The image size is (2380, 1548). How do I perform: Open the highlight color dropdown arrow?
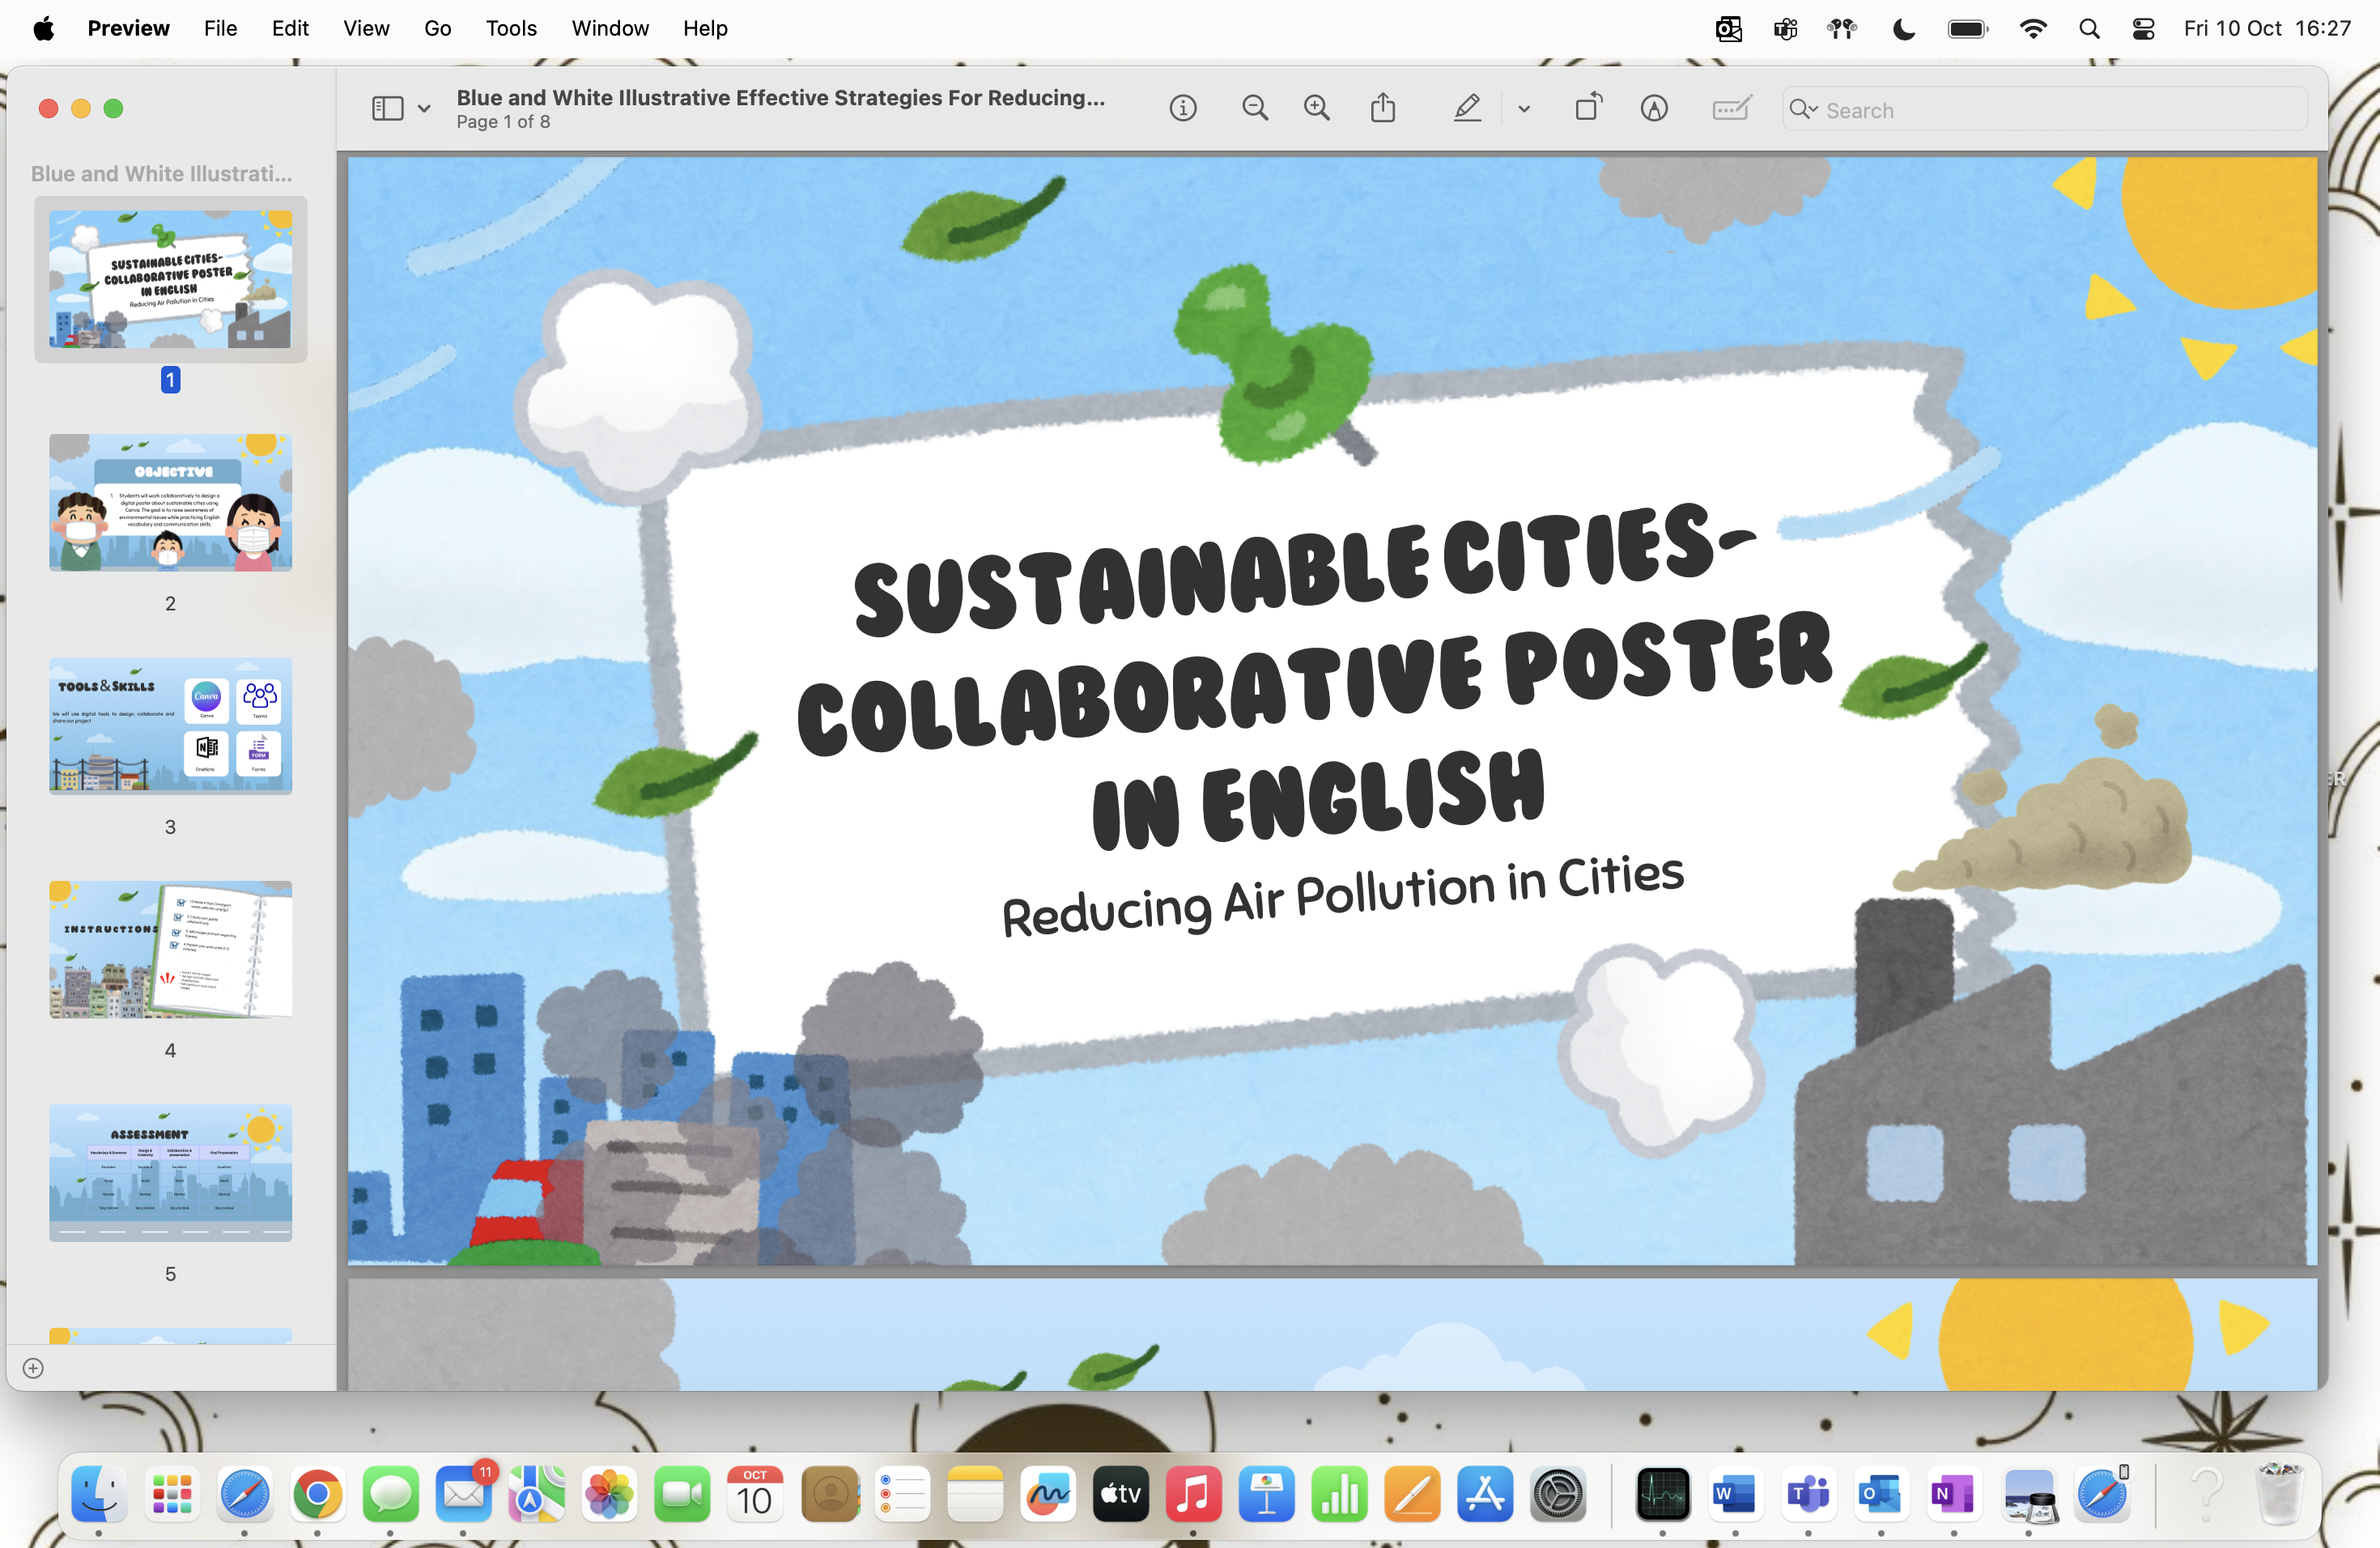coord(1523,109)
